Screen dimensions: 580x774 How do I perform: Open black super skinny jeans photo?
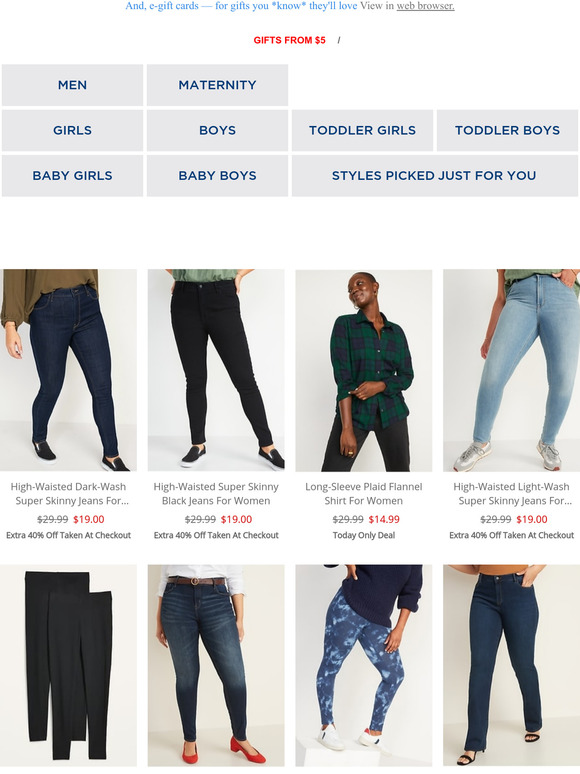click(216, 370)
